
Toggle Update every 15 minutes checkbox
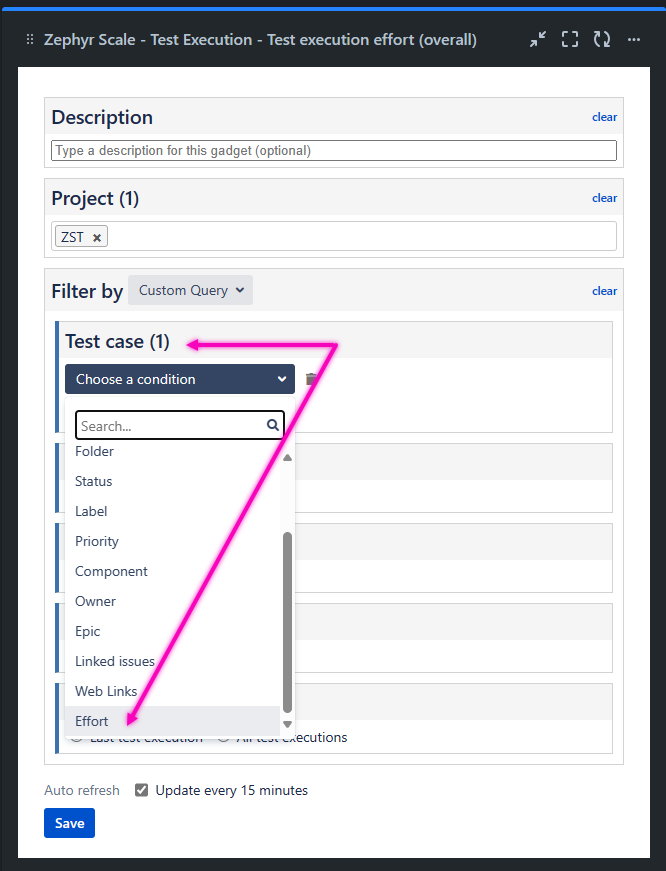(x=142, y=790)
